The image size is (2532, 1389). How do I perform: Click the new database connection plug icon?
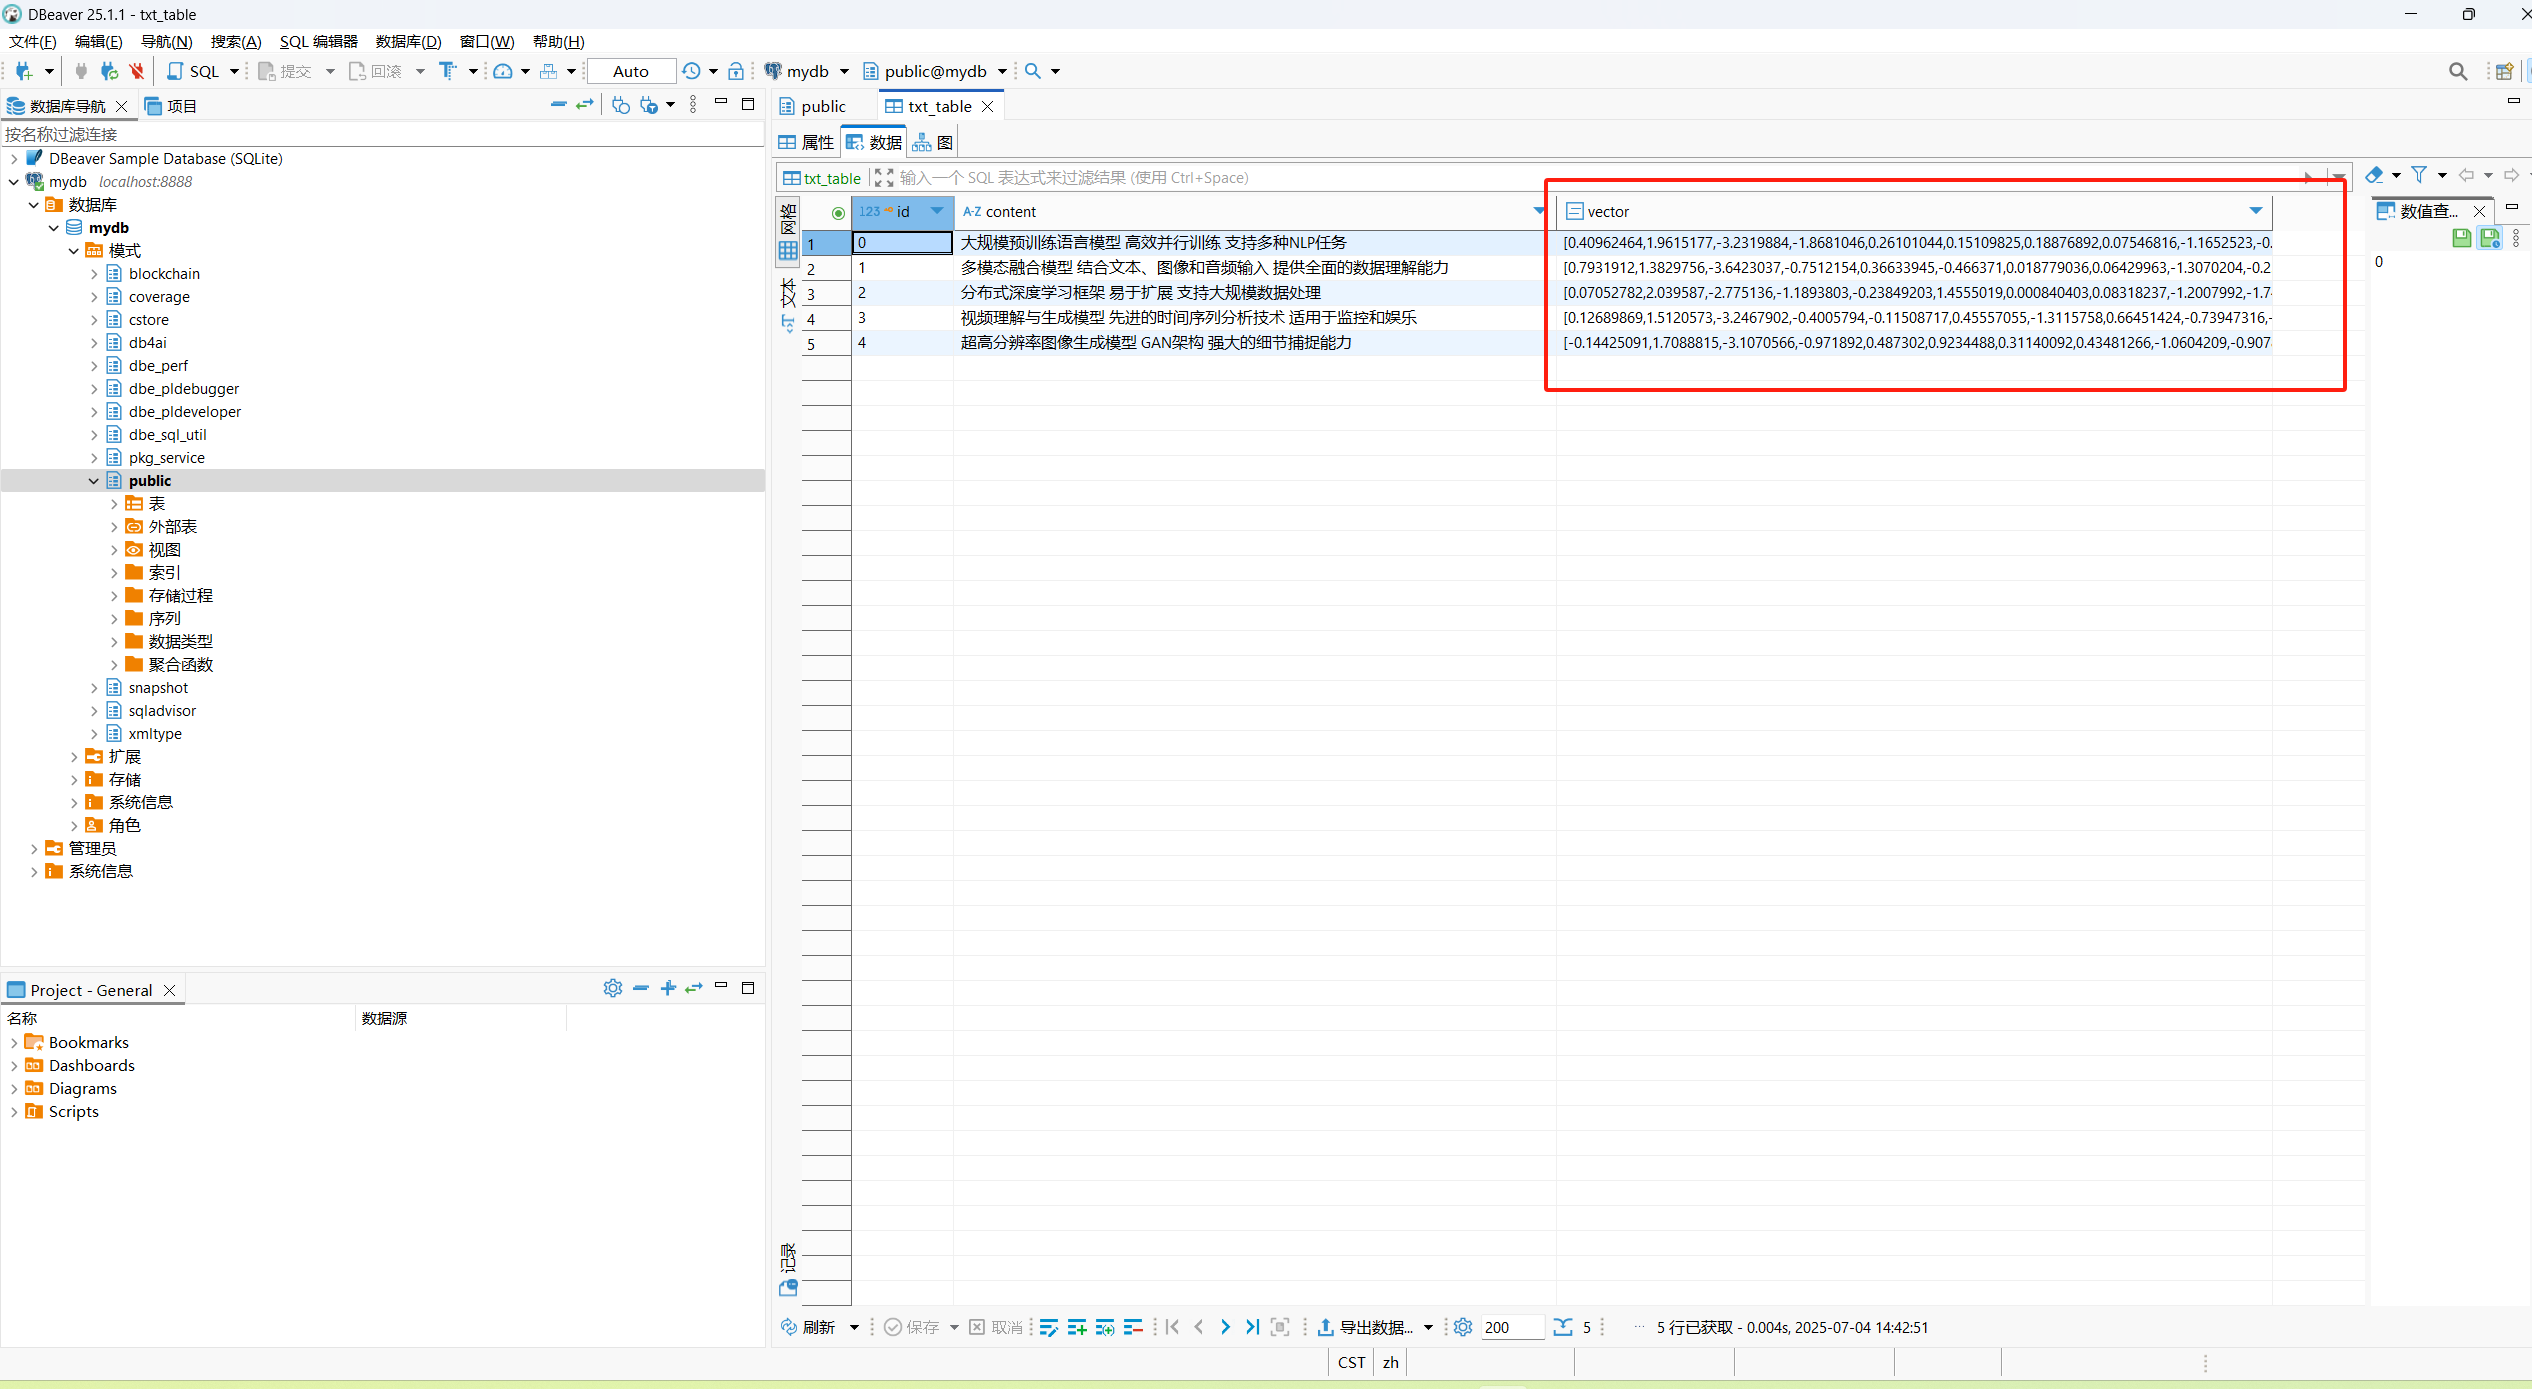click(24, 71)
